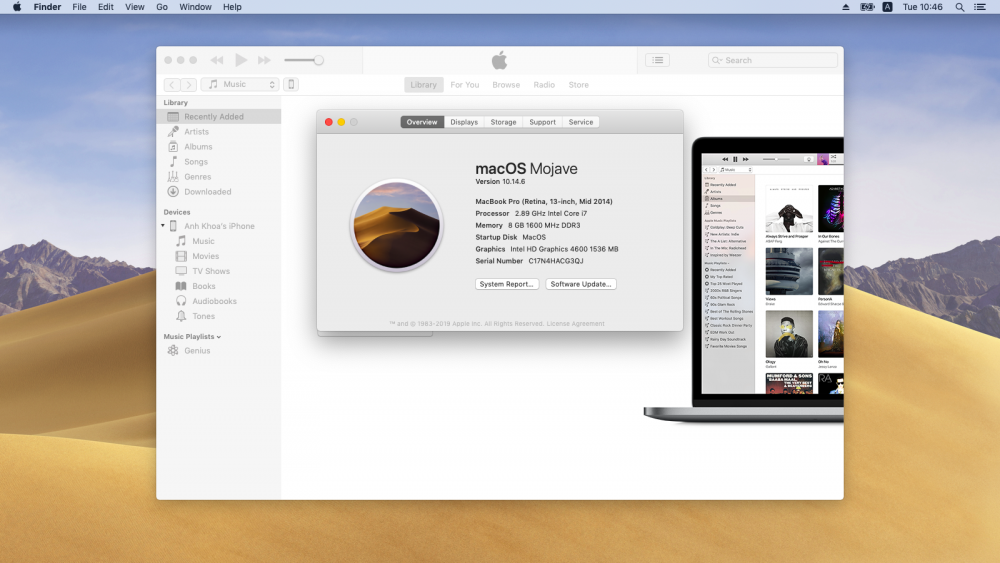This screenshot has height=563, width=1000.
Task: Select Artists in the sidebar
Action: [x=219, y=131]
